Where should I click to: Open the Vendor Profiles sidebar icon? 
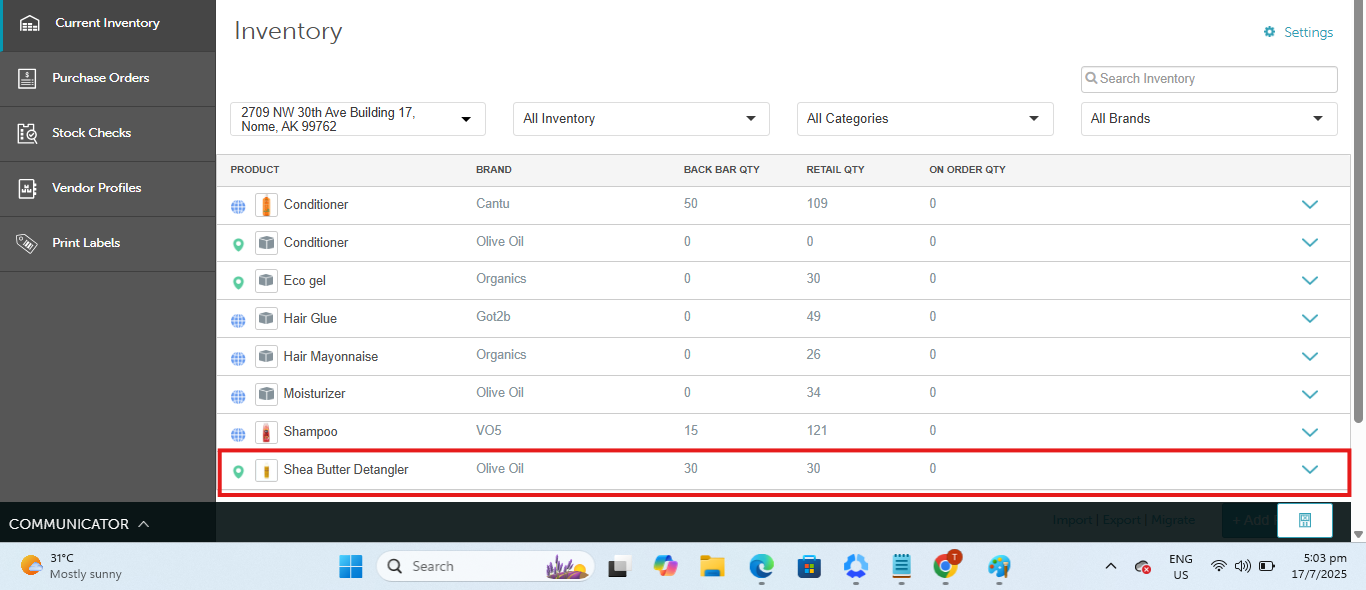click(x=28, y=188)
